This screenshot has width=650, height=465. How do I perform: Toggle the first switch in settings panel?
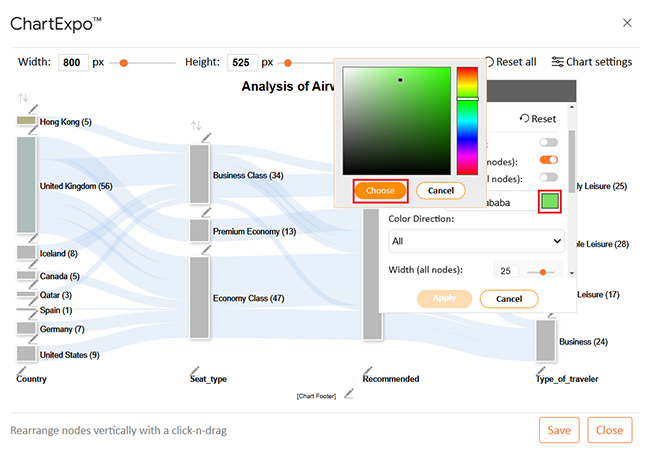(x=548, y=143)
